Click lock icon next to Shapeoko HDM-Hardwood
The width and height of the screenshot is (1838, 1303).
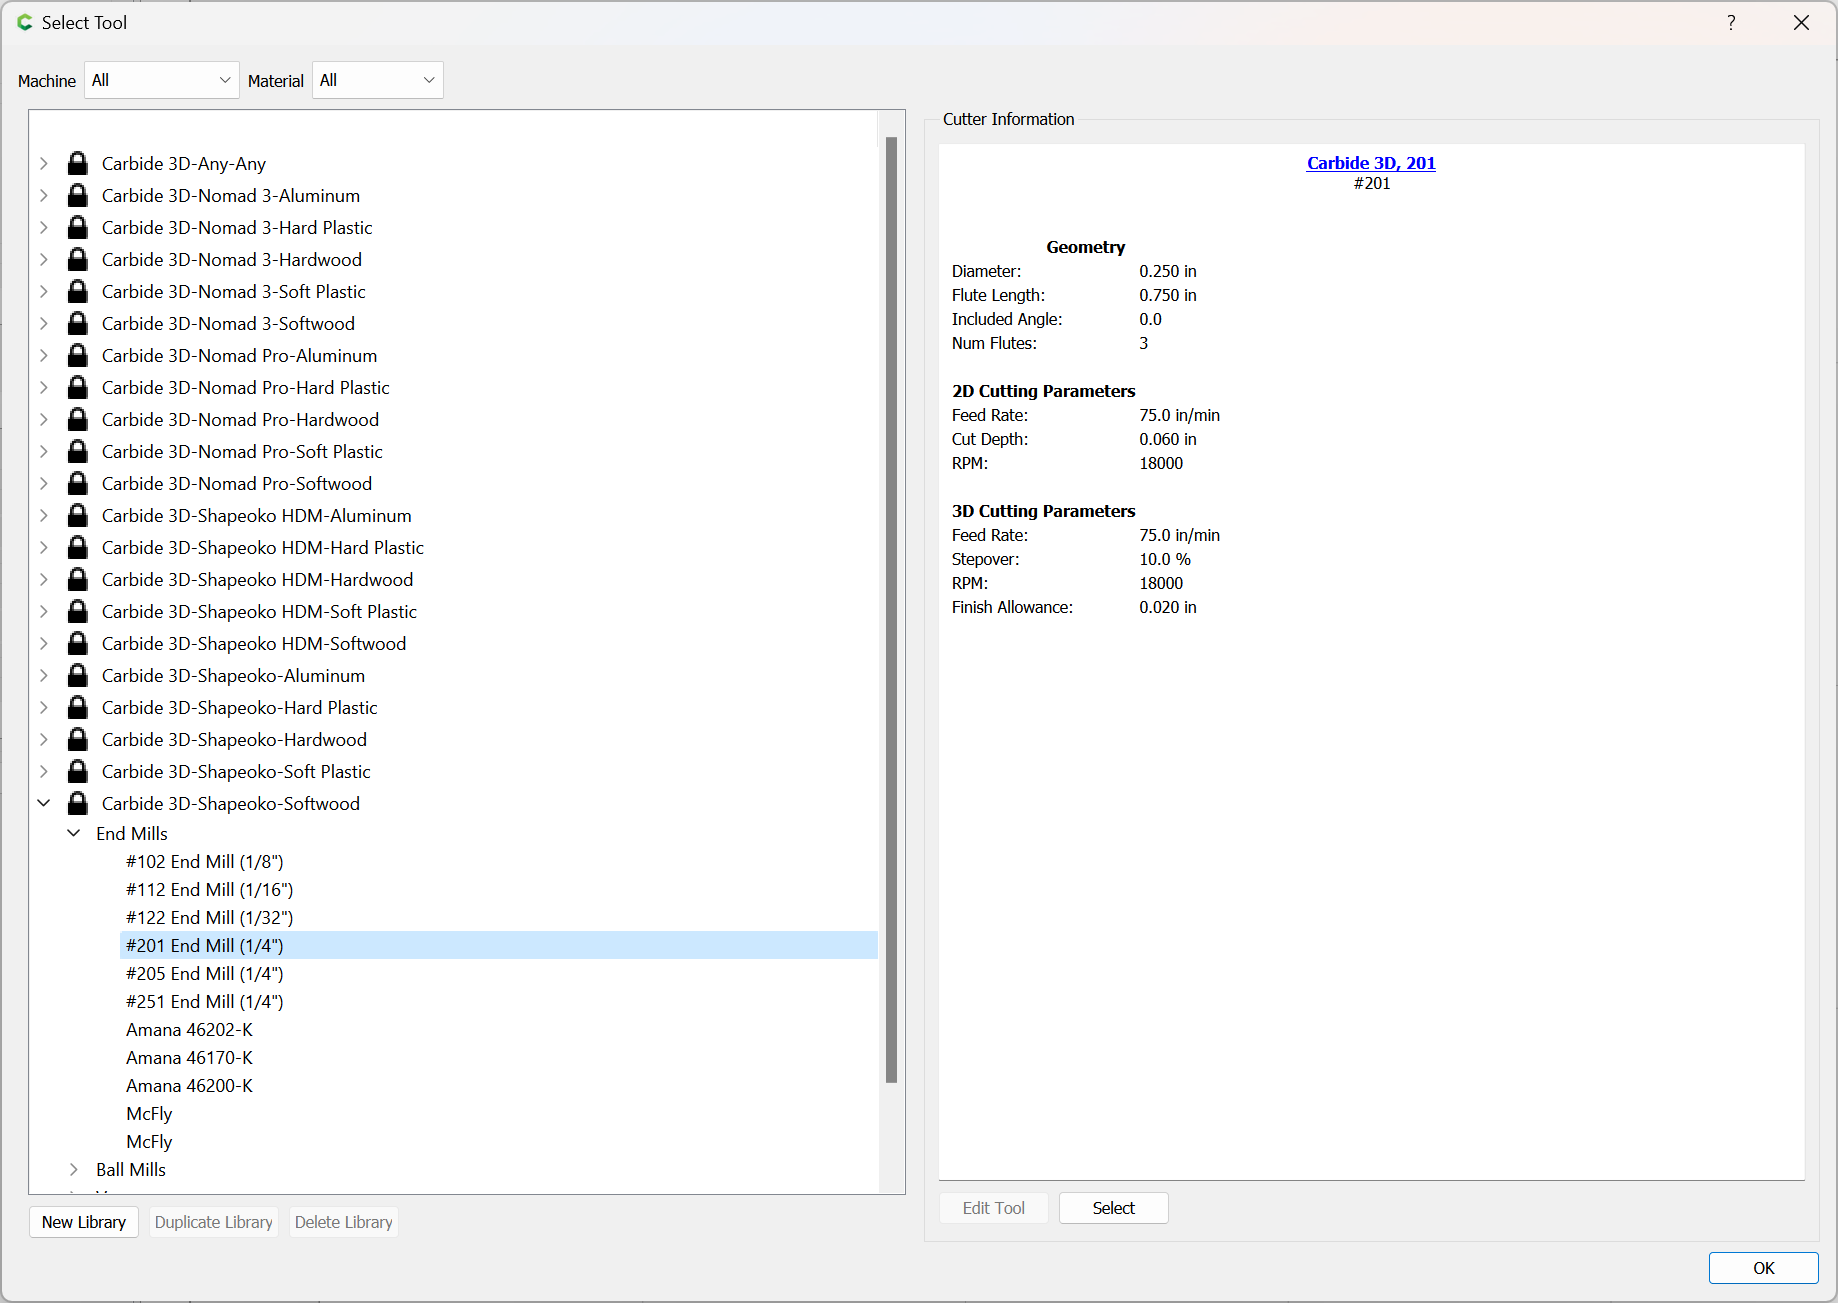(x=77, y=579)
